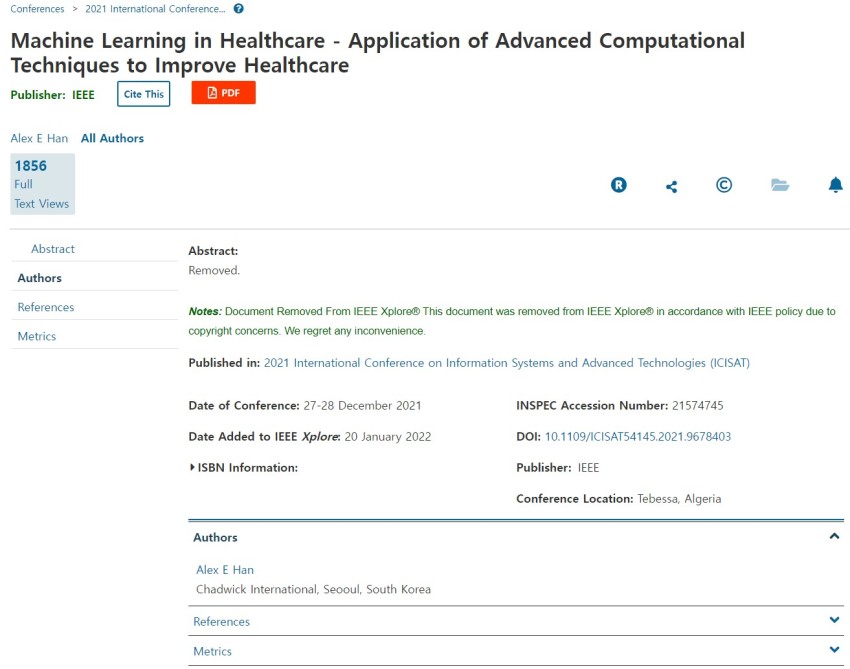
Task: Click the share icon
Action: [671, 186]
